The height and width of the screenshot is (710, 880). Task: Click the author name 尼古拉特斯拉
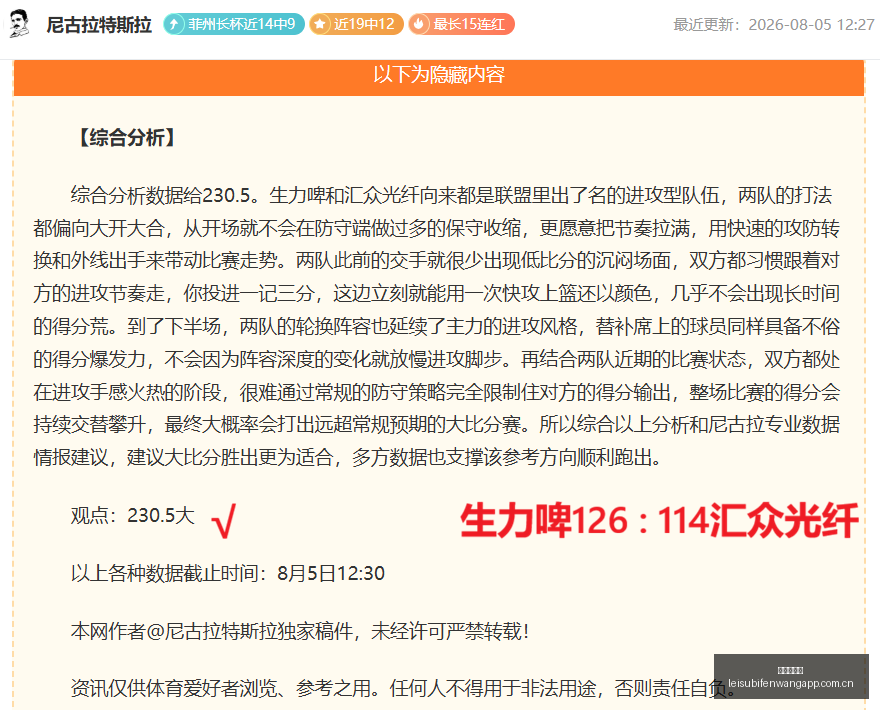[x=99, y=25]
